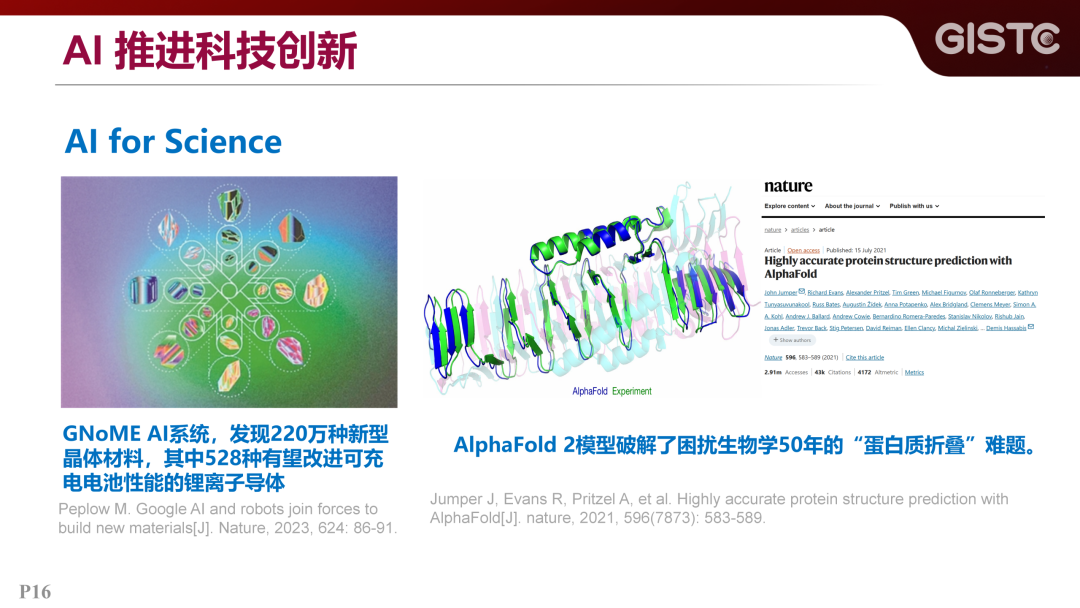Open author Andrew Cowie link

851,317
